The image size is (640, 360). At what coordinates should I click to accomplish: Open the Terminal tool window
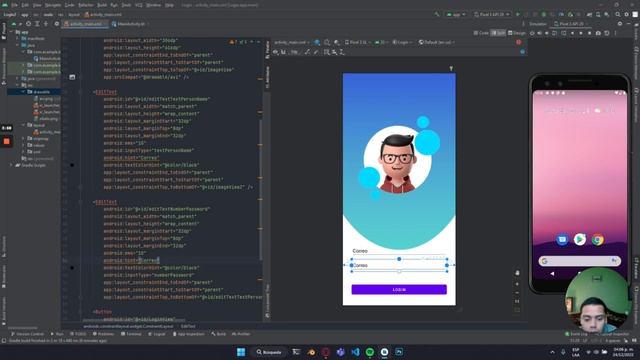[131, 334]
